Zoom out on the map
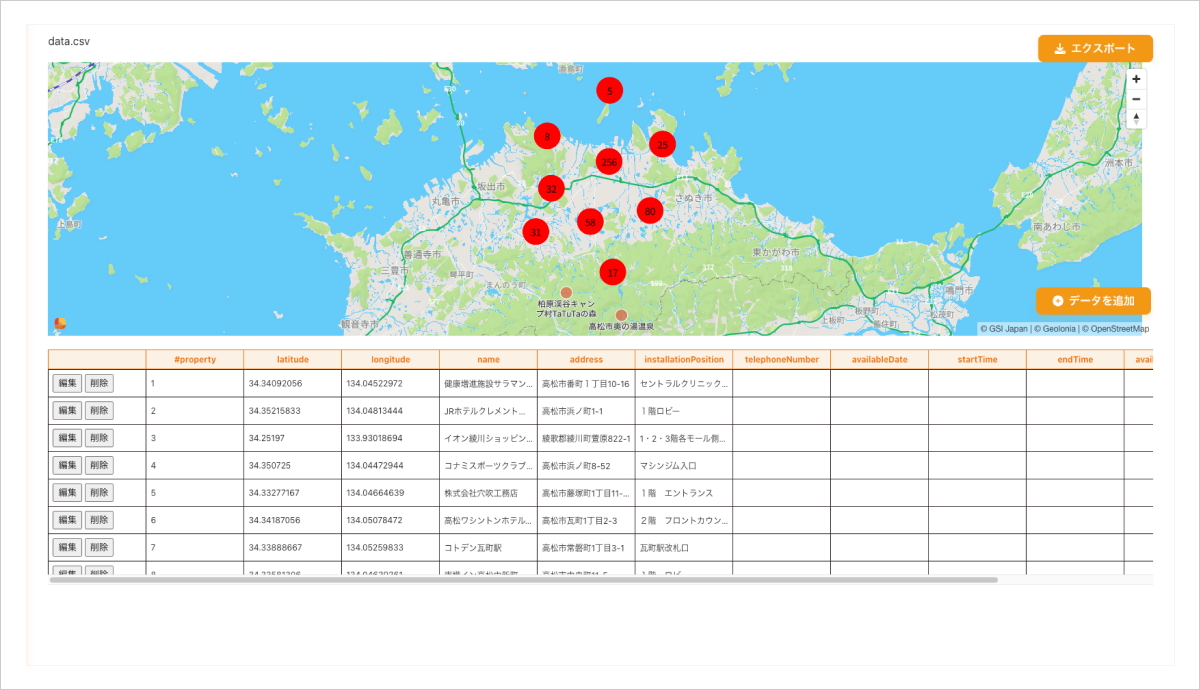 pos(1136,99)
